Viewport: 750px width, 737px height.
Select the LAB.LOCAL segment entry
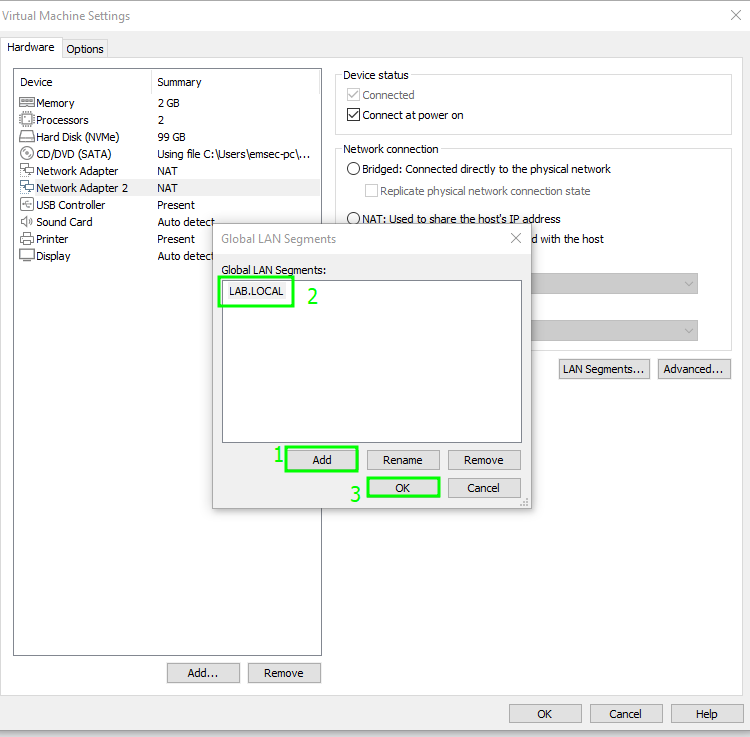pyautogui.click(x=256, y=291)
